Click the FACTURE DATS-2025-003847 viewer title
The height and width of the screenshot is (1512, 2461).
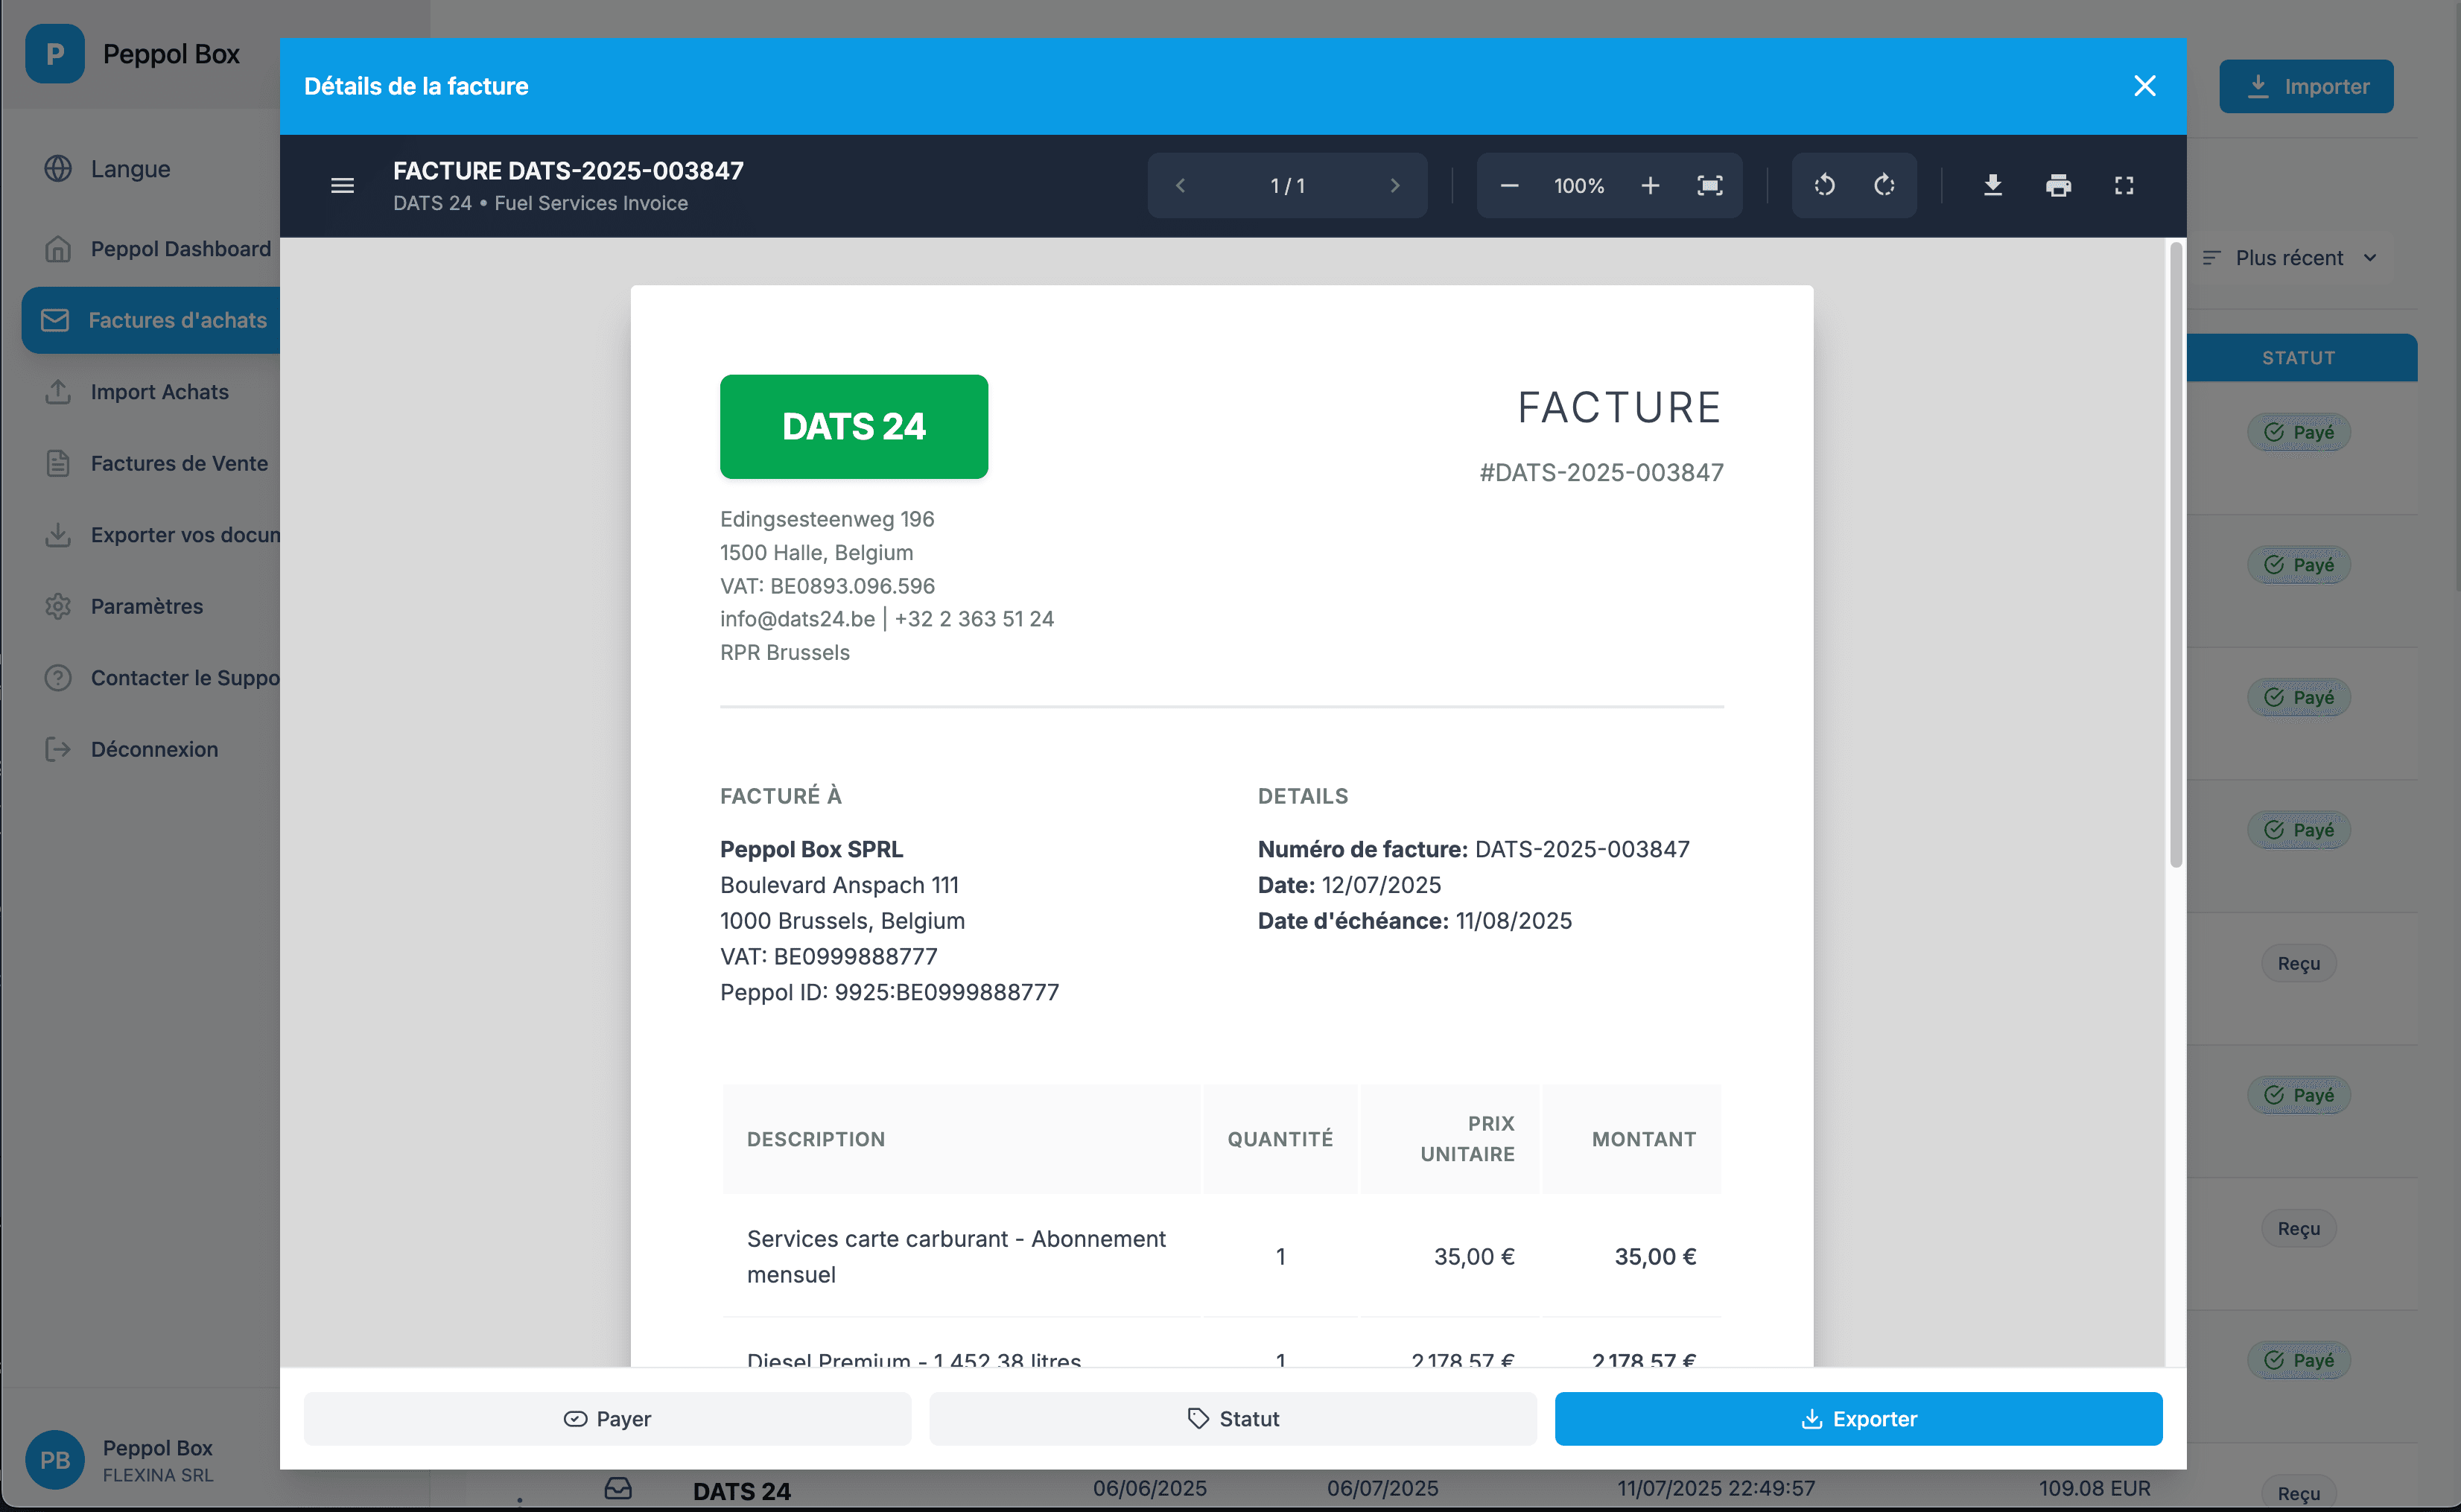click(x=568, y=171)
